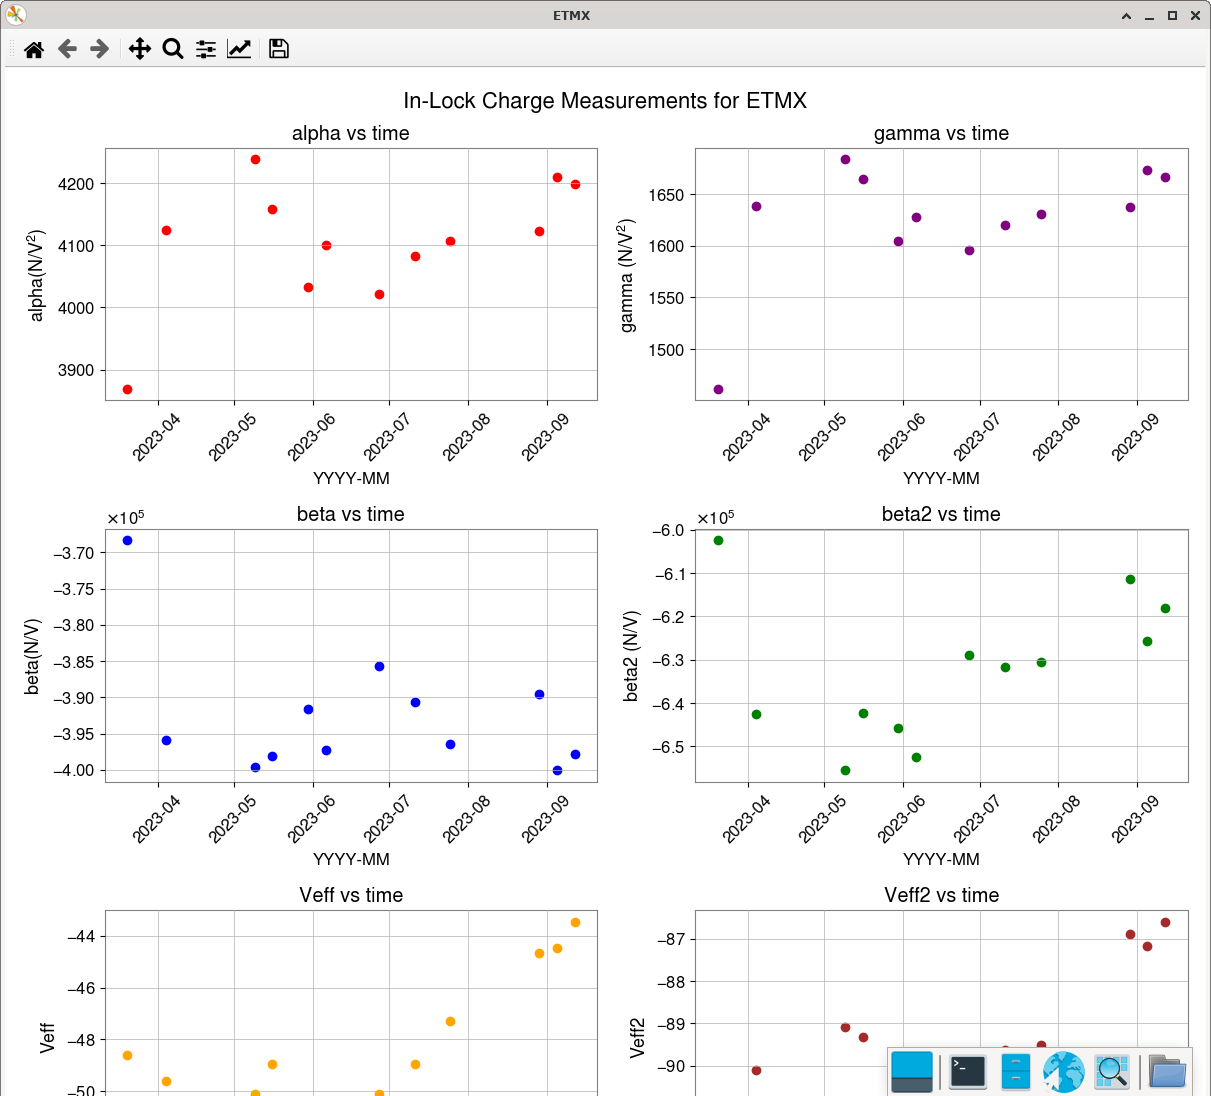This screenshot has width=1211, height=1096.
Task: Click the 'beta vs time' plot title
Action: [351, 514]
